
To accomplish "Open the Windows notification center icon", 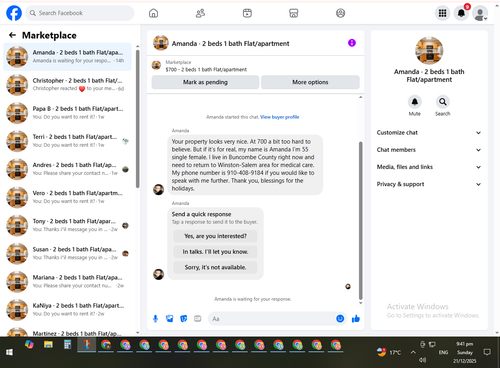I will point(487,352).
